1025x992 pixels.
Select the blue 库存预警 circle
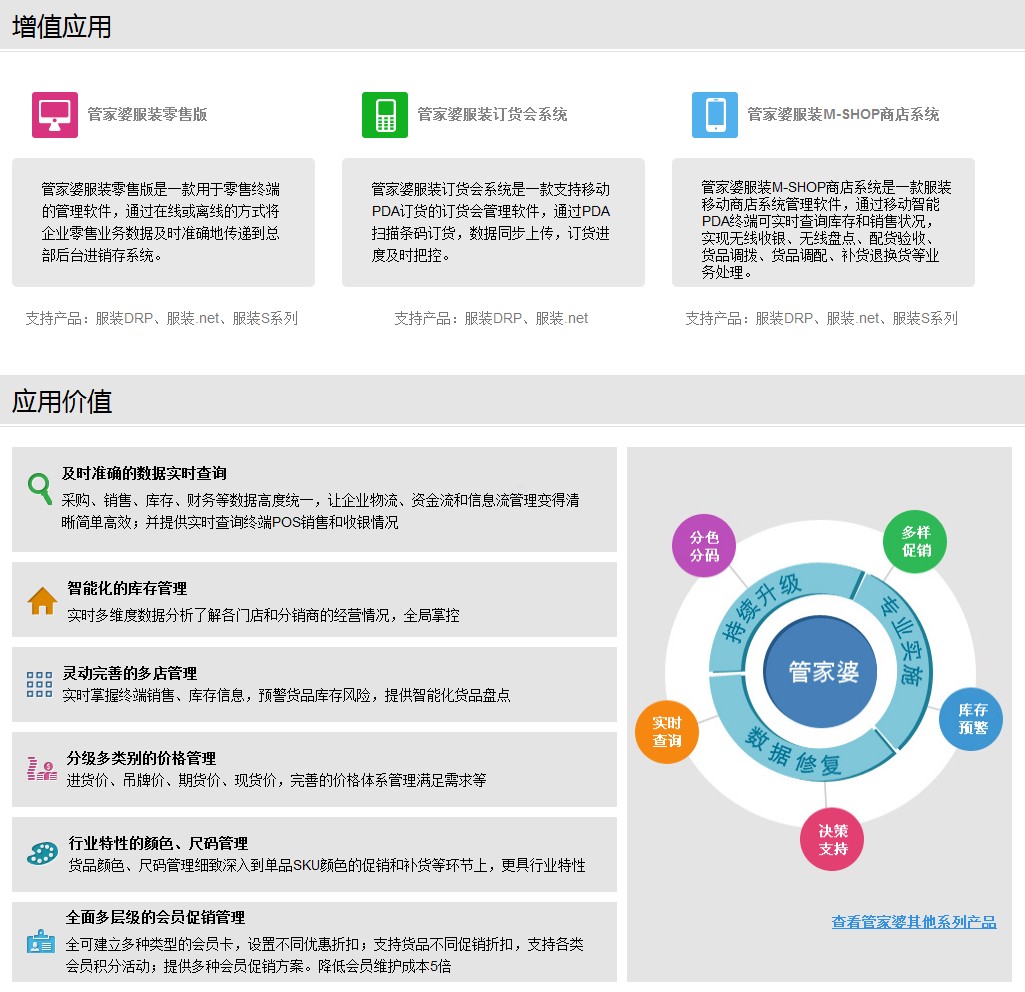972,718
